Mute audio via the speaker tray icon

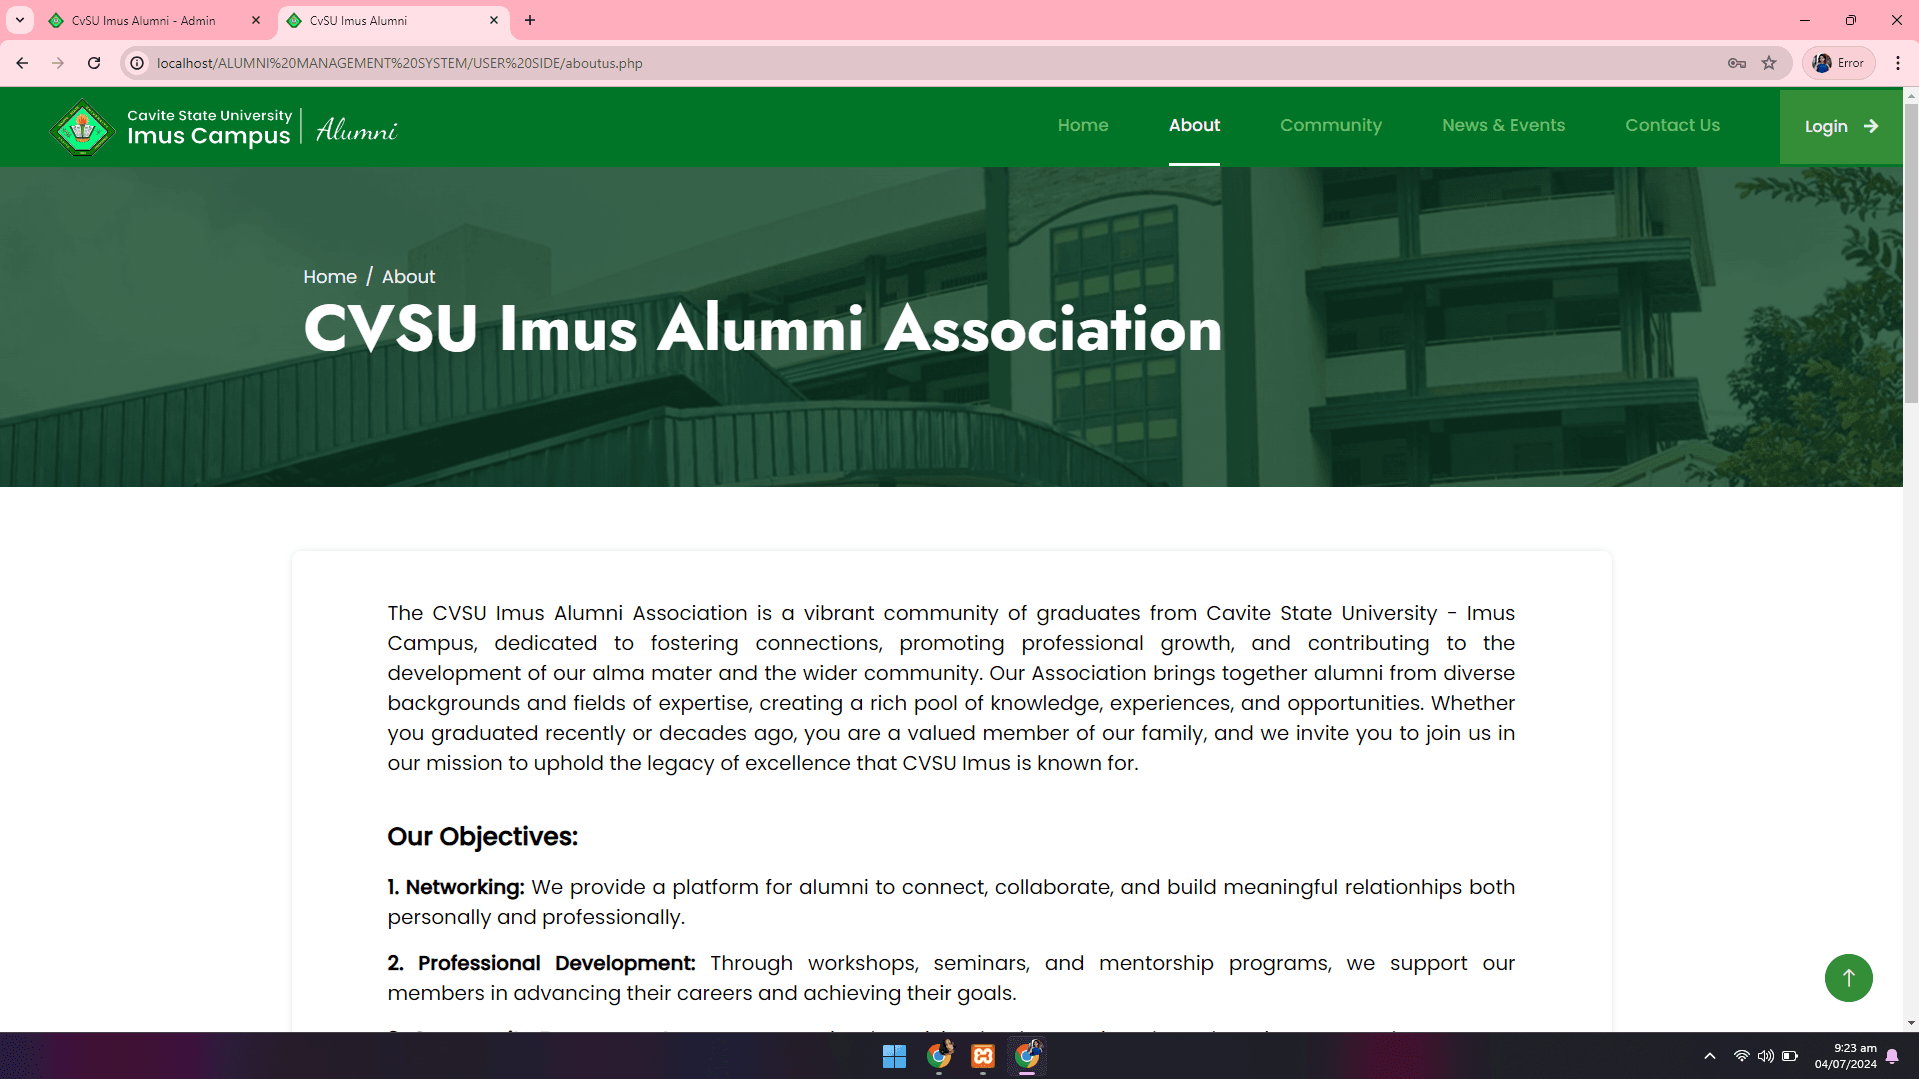coord(1764,1055)
